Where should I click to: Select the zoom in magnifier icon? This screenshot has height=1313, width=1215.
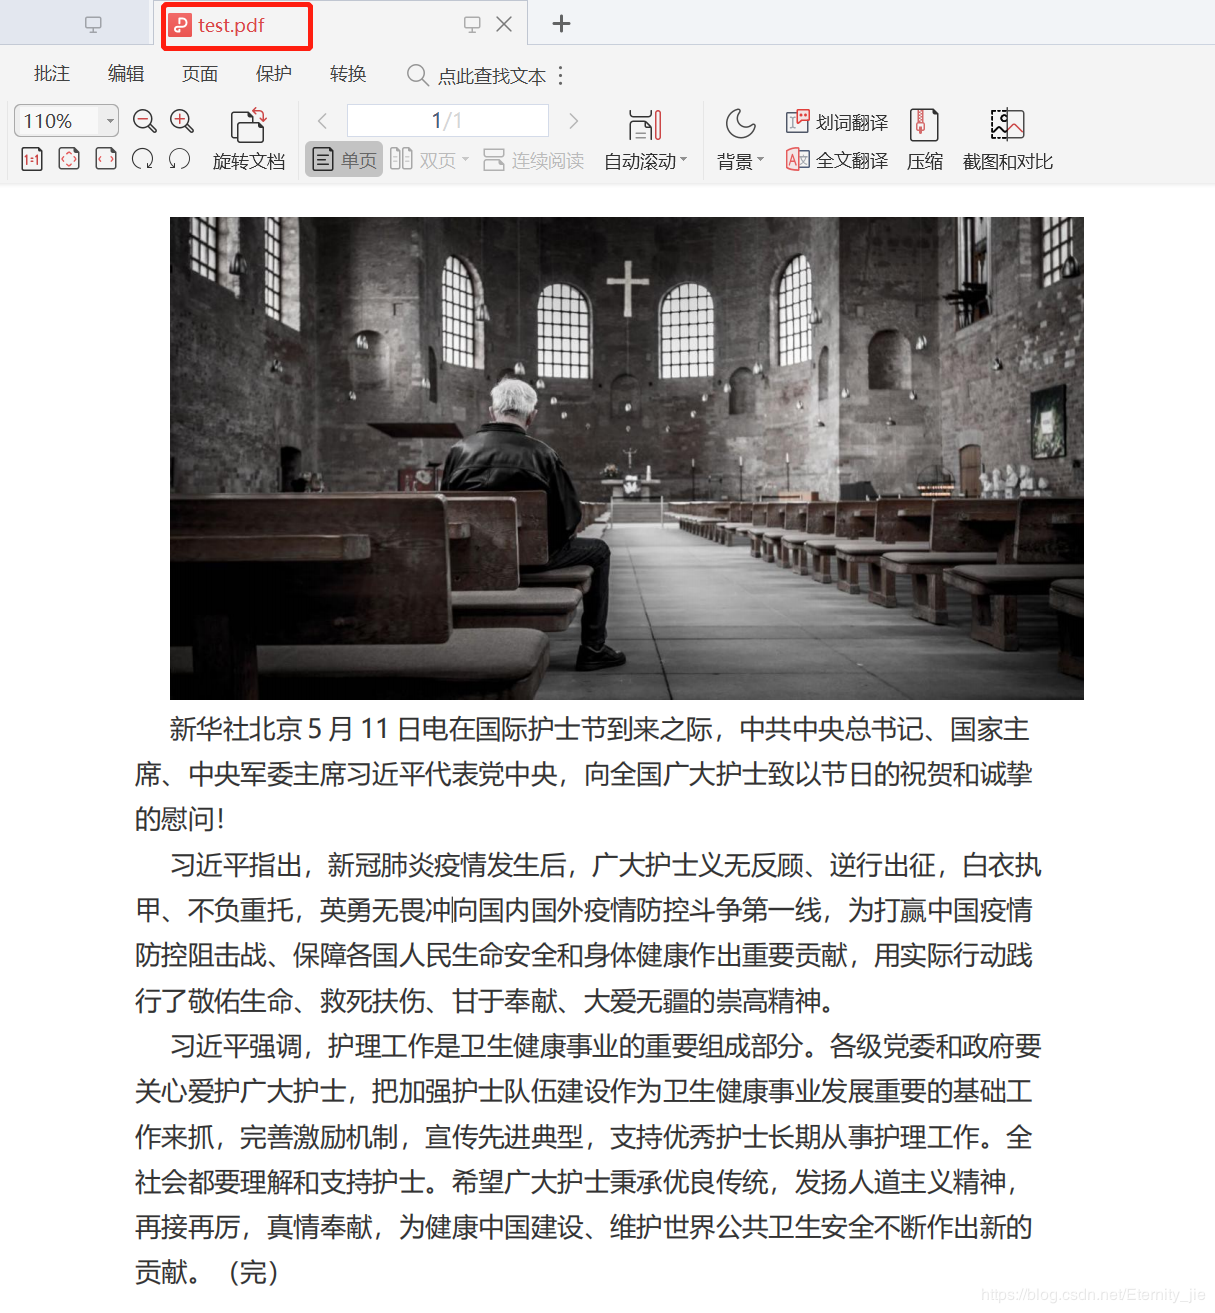point(182,121)
